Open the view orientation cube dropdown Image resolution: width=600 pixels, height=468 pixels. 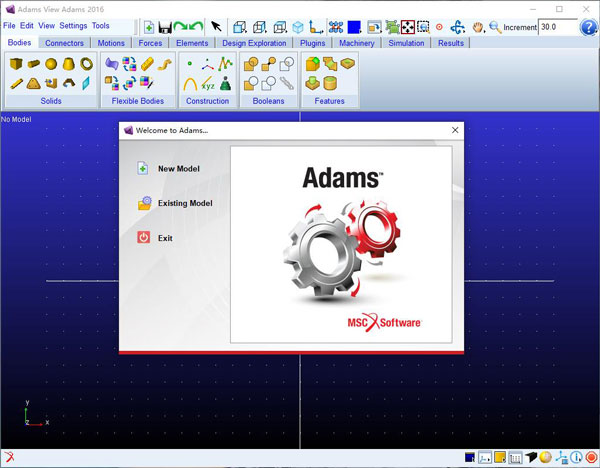(240, 27)
